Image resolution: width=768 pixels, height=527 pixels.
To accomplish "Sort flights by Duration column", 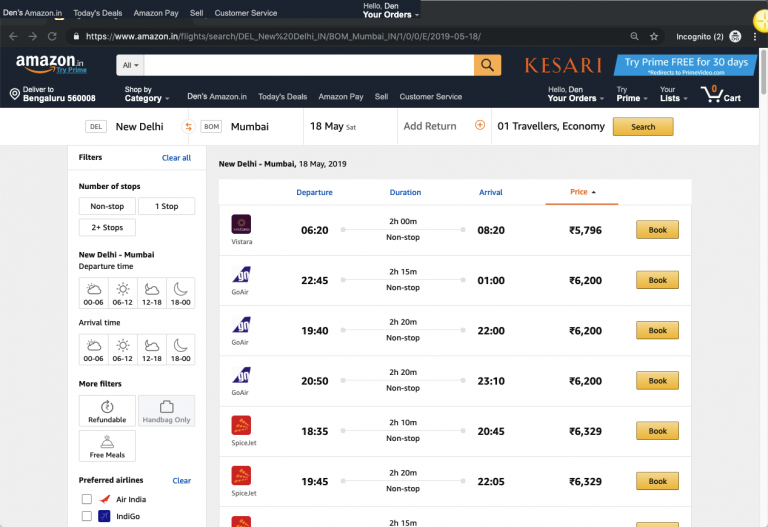I will pos(405,192).
